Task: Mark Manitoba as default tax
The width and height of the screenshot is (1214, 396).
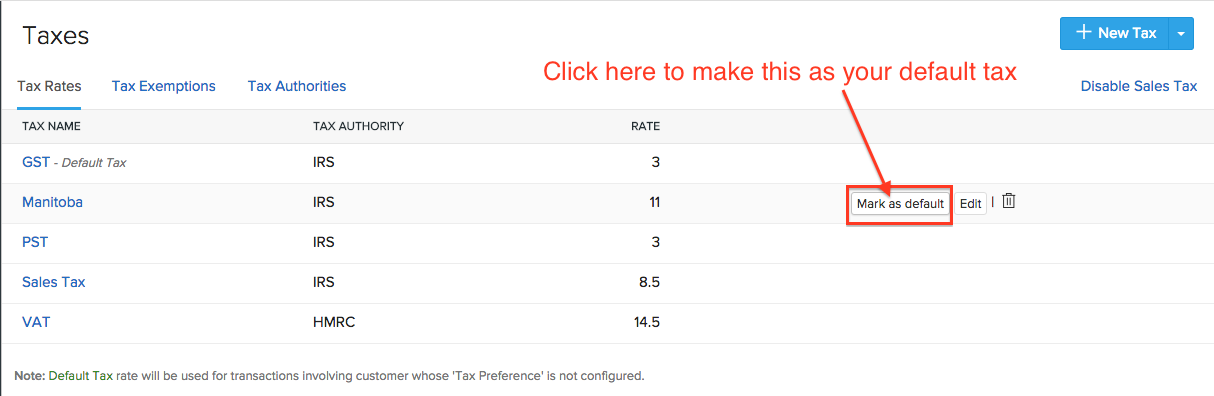Action: coord(900,203)
